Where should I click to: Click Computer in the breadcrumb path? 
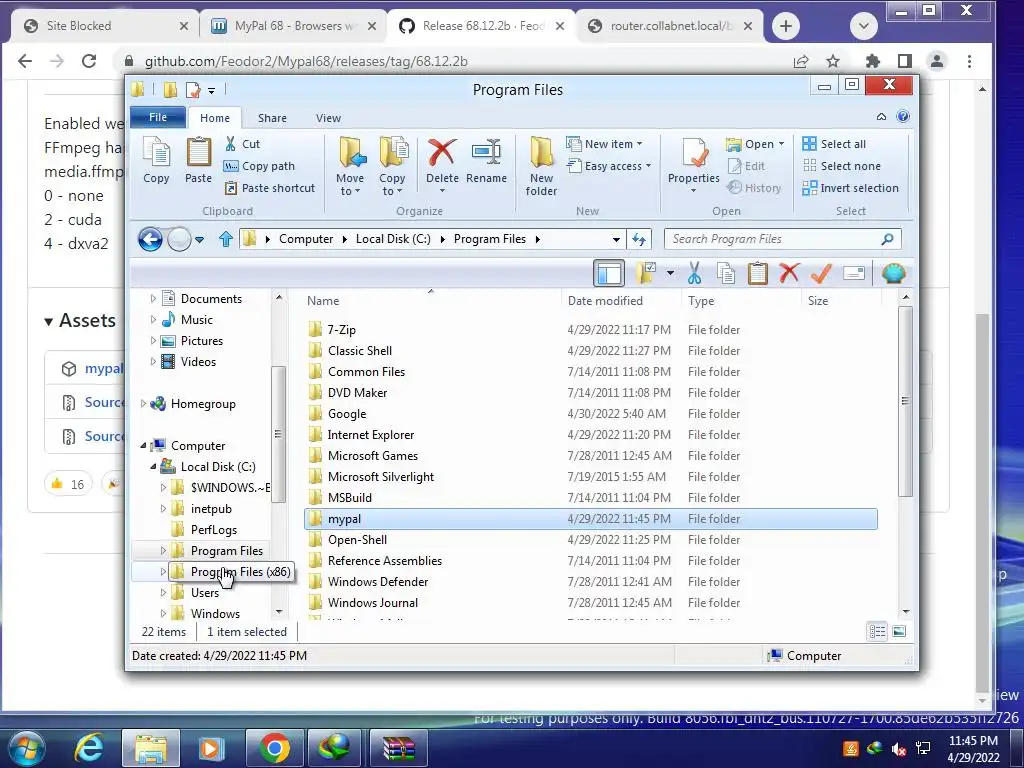click(306, 239)
